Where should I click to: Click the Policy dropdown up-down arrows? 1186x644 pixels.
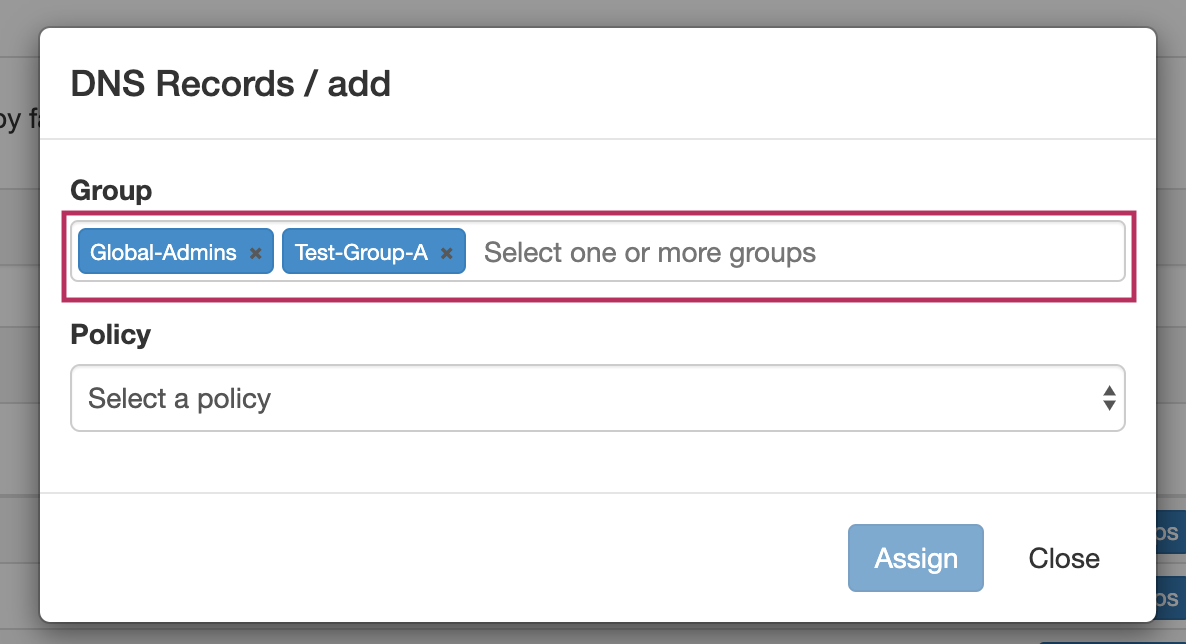tap(1108, 398)
